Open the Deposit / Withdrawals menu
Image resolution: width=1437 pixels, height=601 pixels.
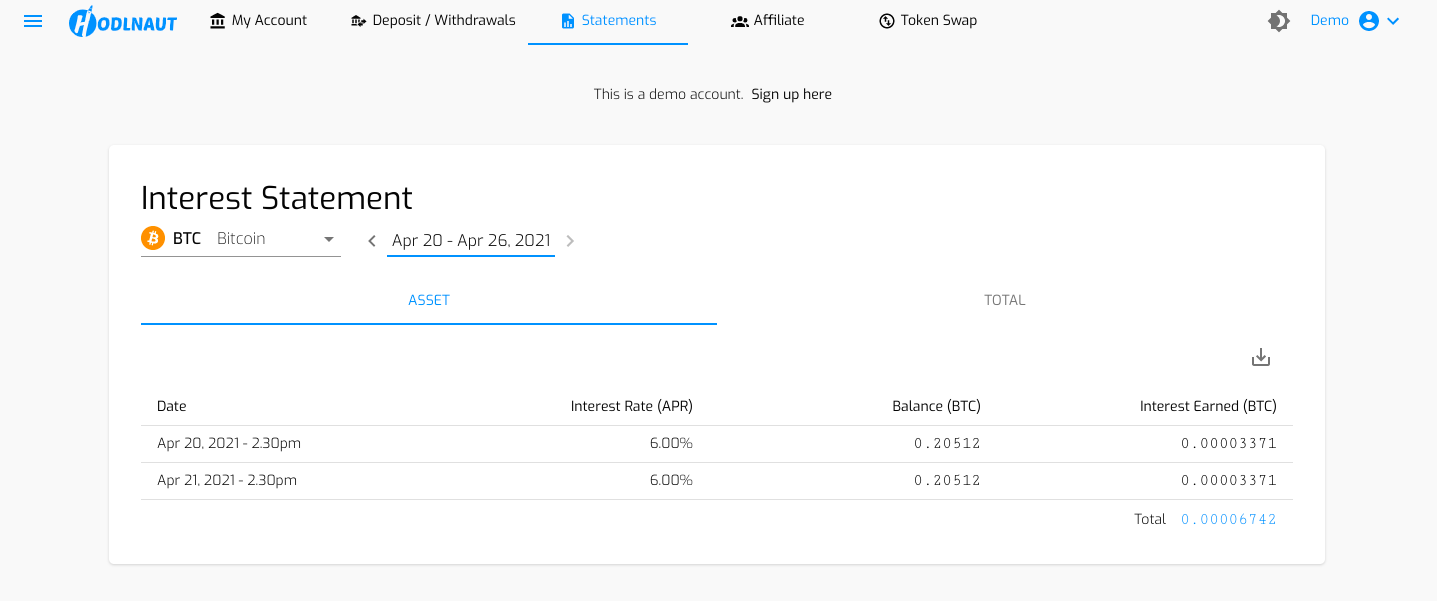pos(433,21)
